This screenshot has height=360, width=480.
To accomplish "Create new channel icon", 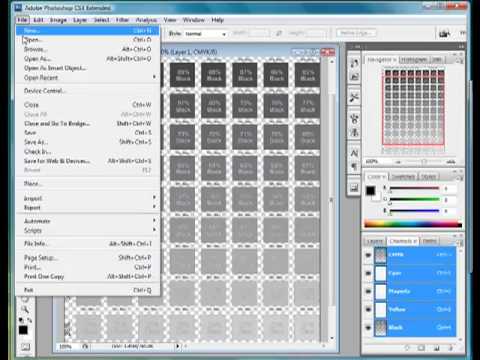I will 436,348.
